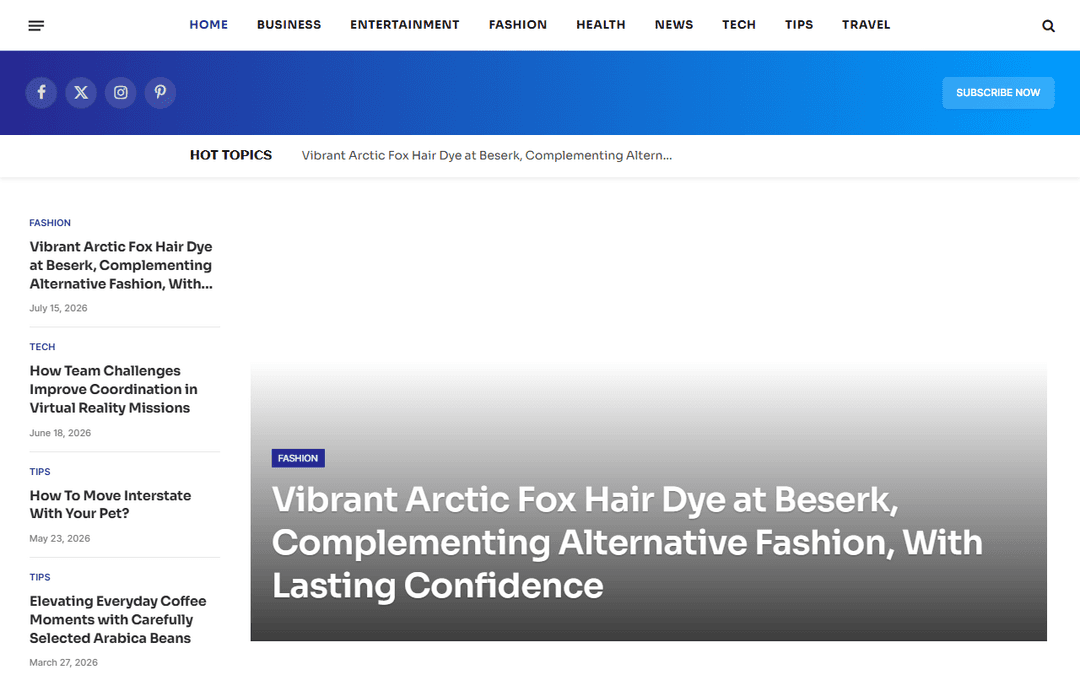1080x675 pixels.
Task: Click the Subscribe Now button
Action: tap(998, 93)
